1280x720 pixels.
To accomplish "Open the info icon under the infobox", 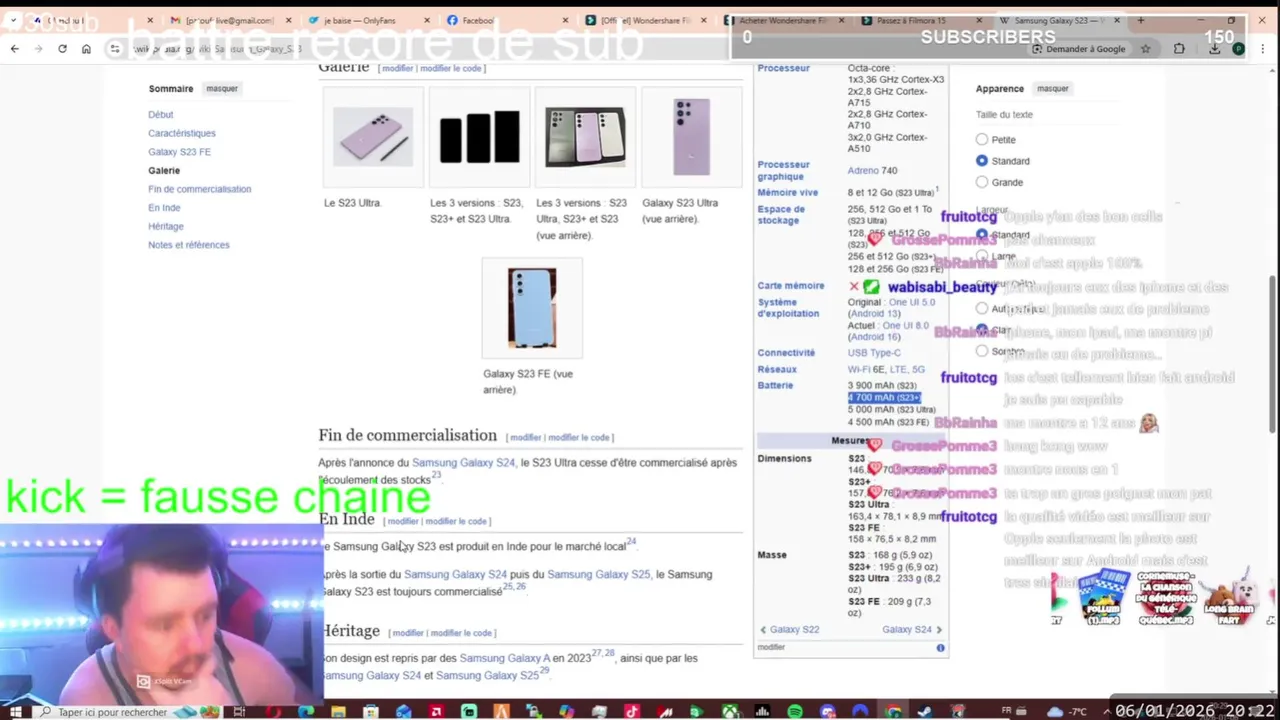I will pos(940,648).
